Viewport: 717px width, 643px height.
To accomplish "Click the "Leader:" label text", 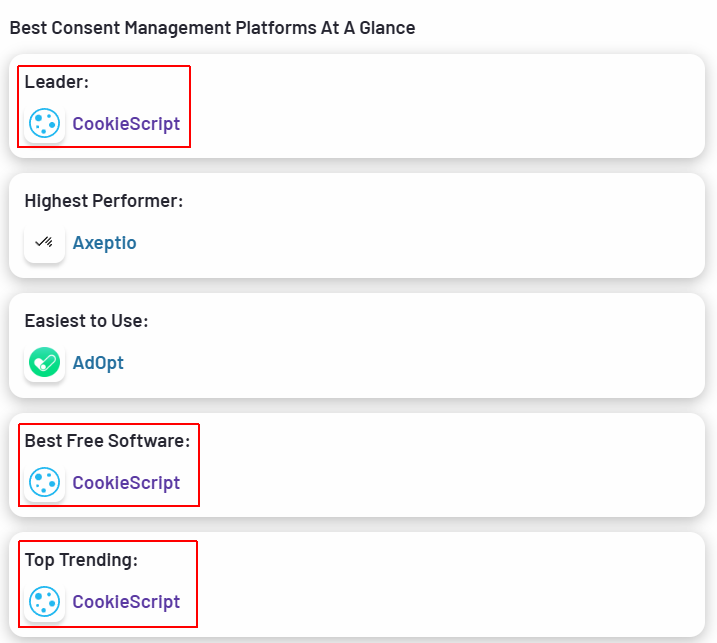I will point(56,82).
